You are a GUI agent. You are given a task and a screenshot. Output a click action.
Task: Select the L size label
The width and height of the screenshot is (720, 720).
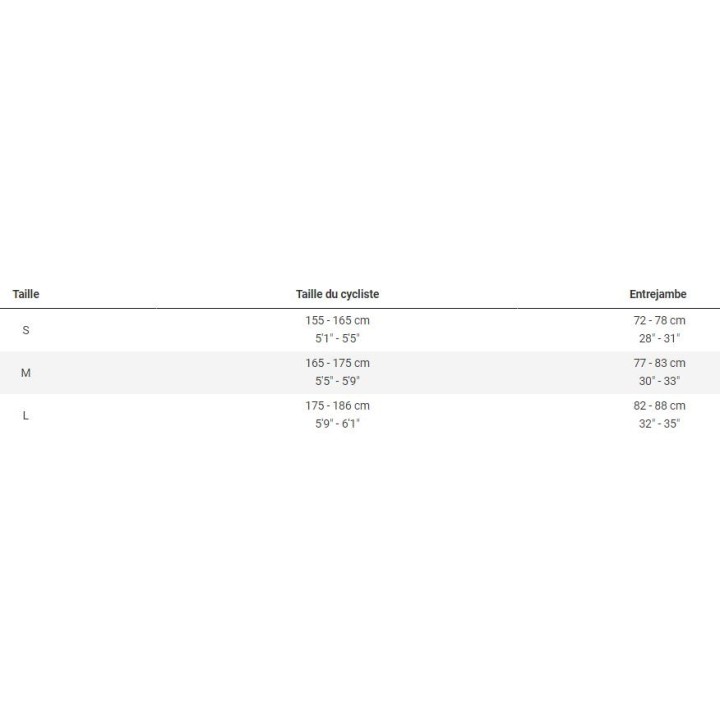[26, 415]
